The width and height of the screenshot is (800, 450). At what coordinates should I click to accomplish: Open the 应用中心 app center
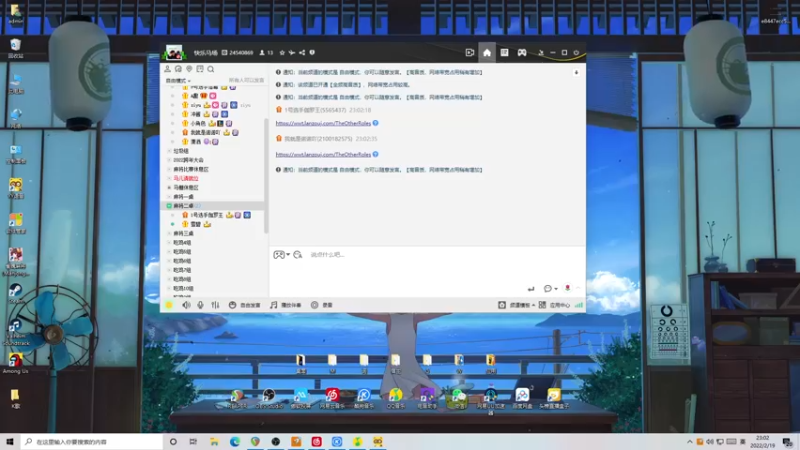point(554,305)
